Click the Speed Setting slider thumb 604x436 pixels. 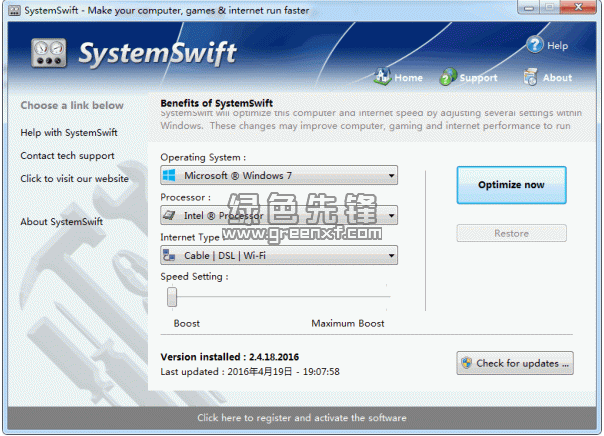pos(172,297)
